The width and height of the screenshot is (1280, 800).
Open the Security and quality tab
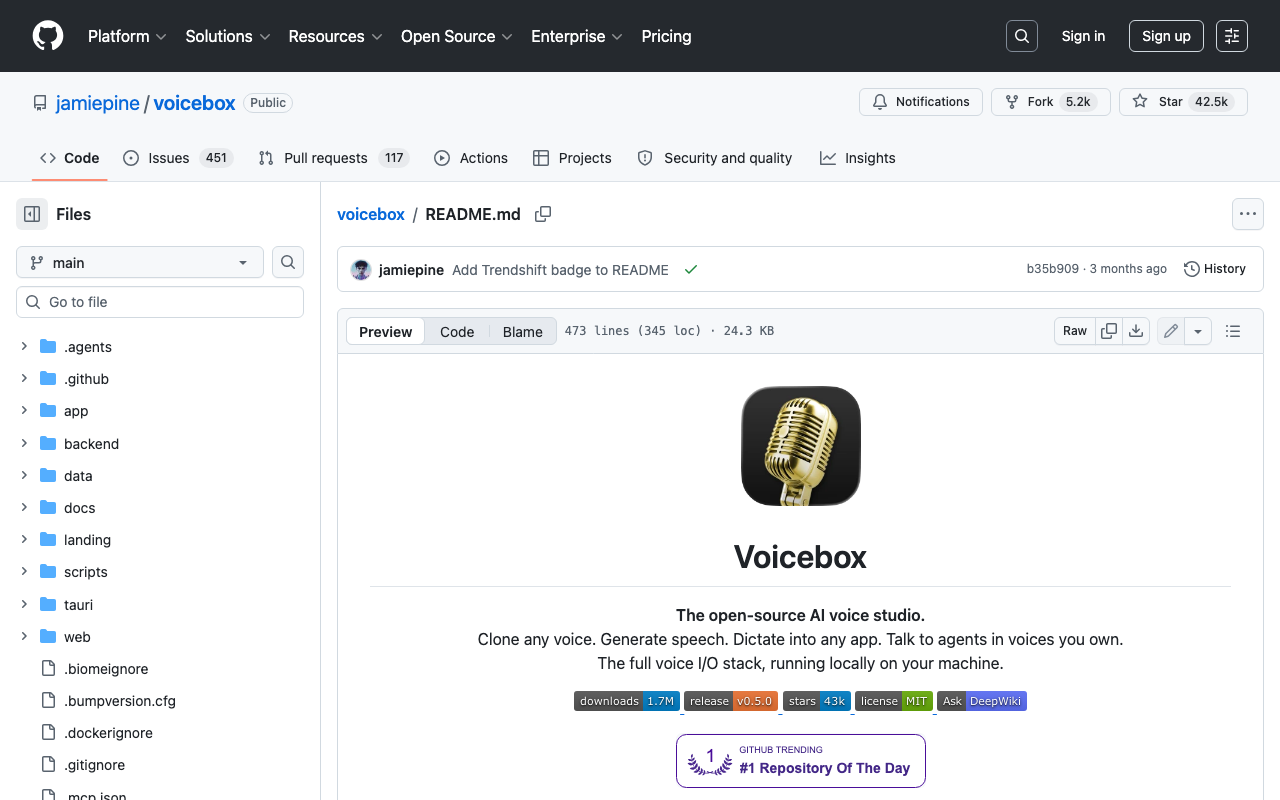click(715, 158)
